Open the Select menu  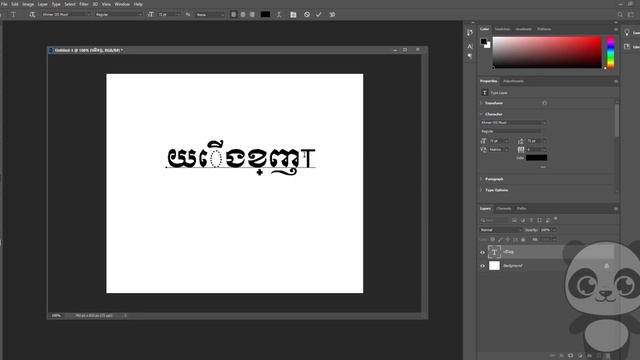70,4
